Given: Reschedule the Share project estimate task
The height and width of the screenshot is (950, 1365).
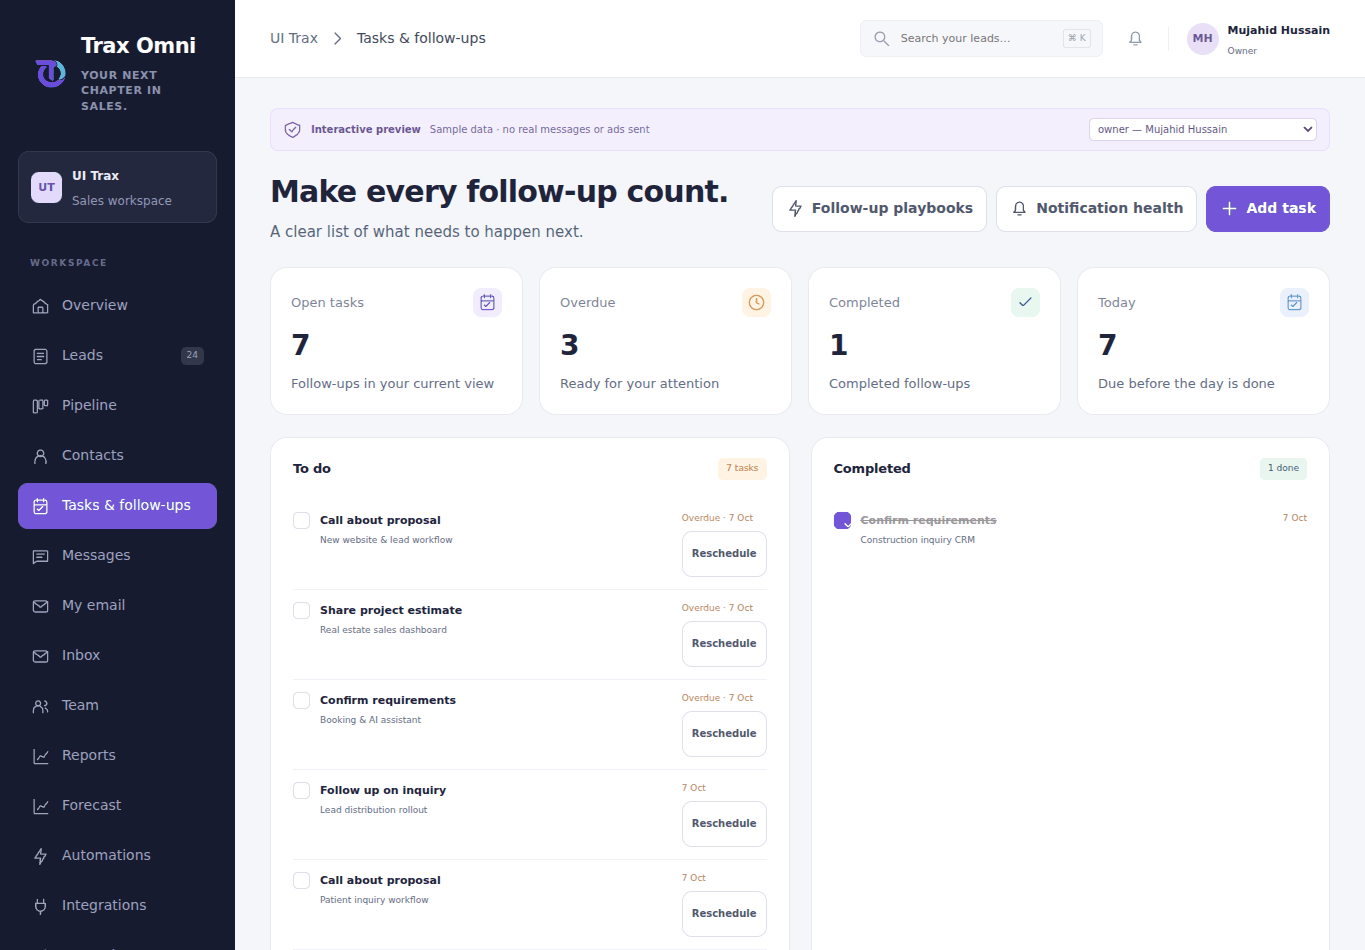Looking at the screenshot, I should [x=724, y=644].
